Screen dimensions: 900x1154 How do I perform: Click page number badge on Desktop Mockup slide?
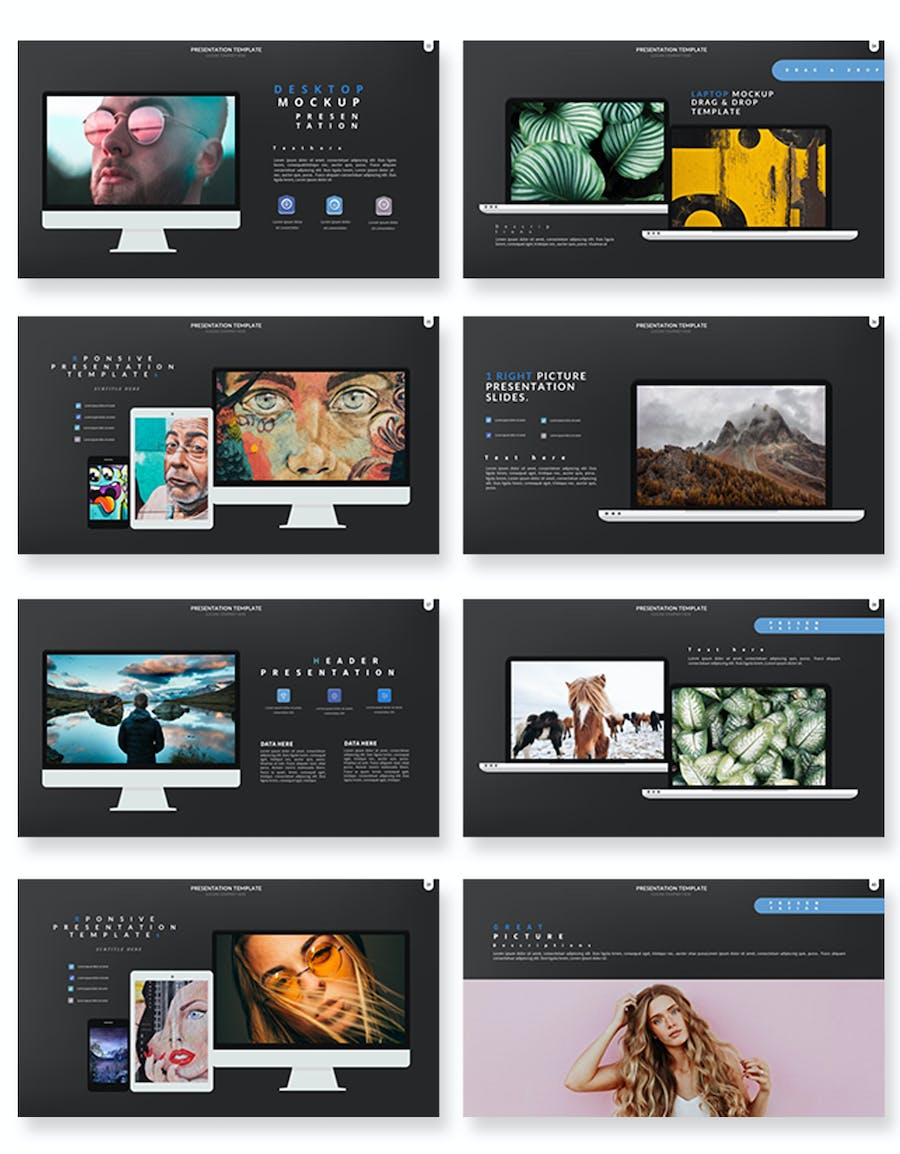(429, 45)
